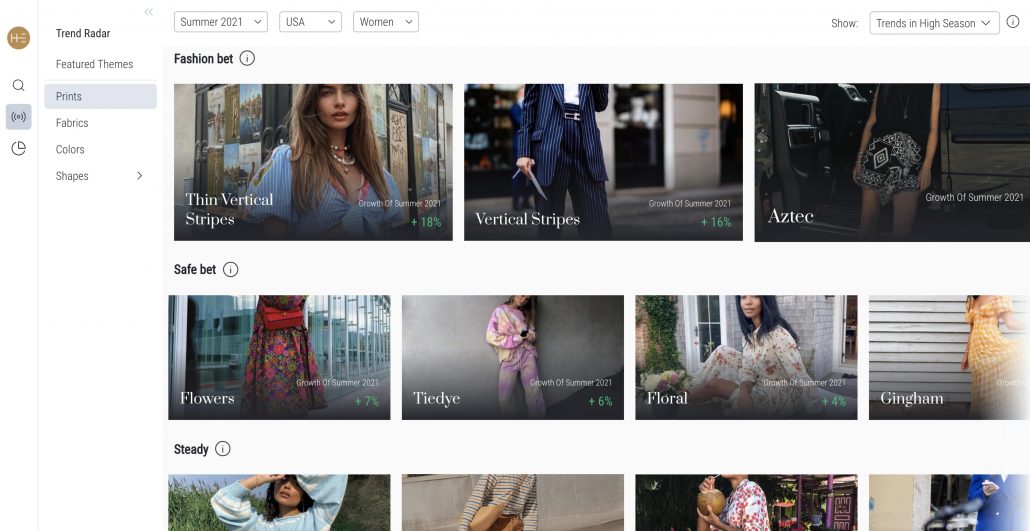
Task: Open first Steady card with blue sweater
Action: coord(279,503)
